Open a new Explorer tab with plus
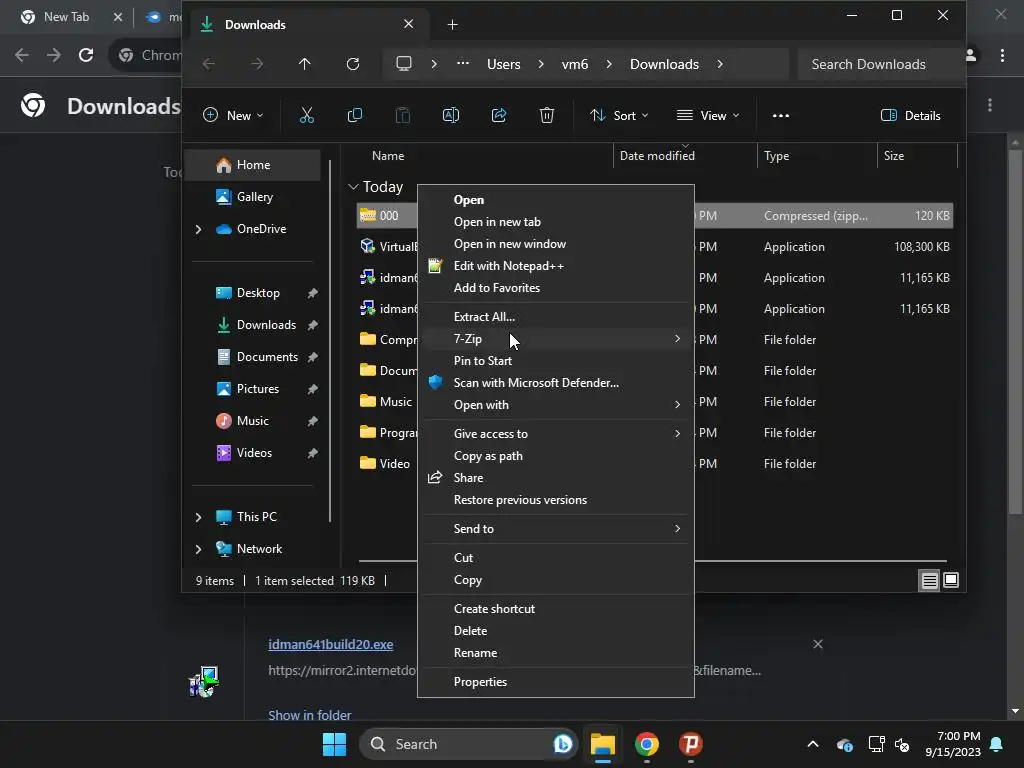This screenshot has height=768, width=1024. [x=452, y=25]
